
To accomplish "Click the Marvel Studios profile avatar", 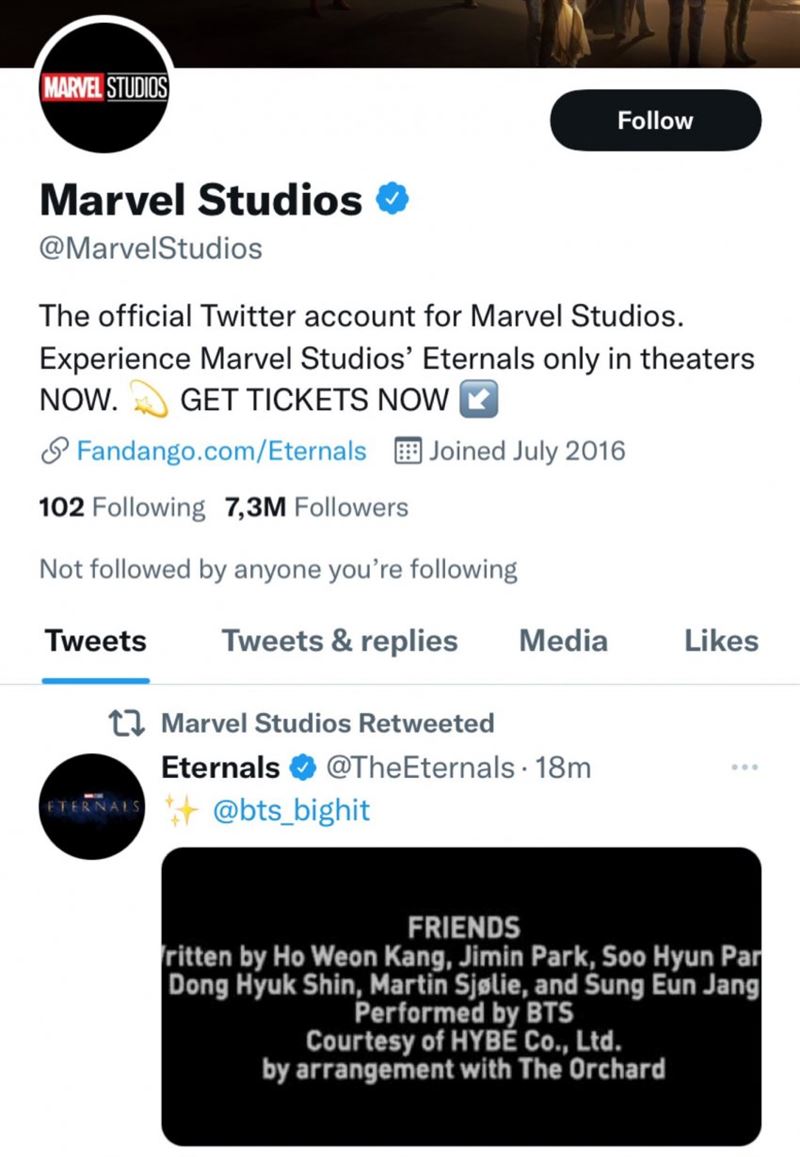I will click(104, 87).
